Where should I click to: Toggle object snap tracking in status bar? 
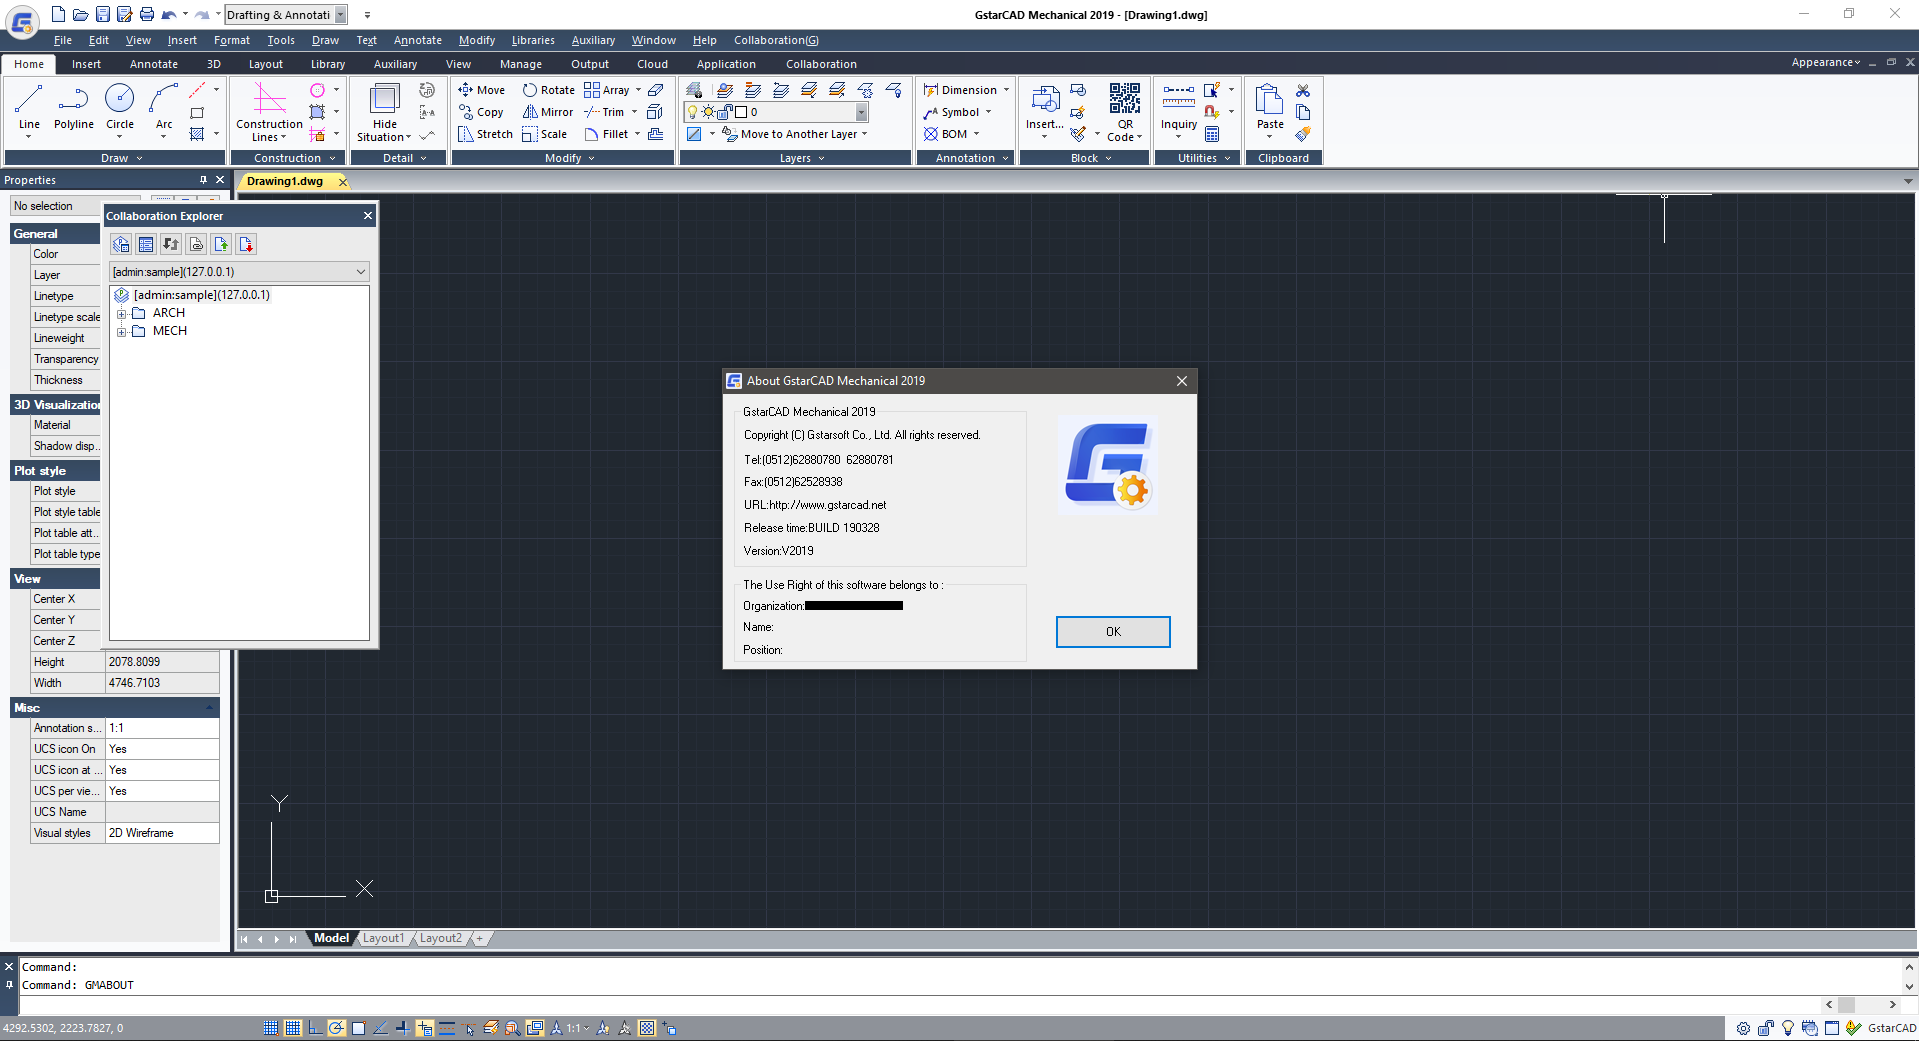(x=380, y=1028)
